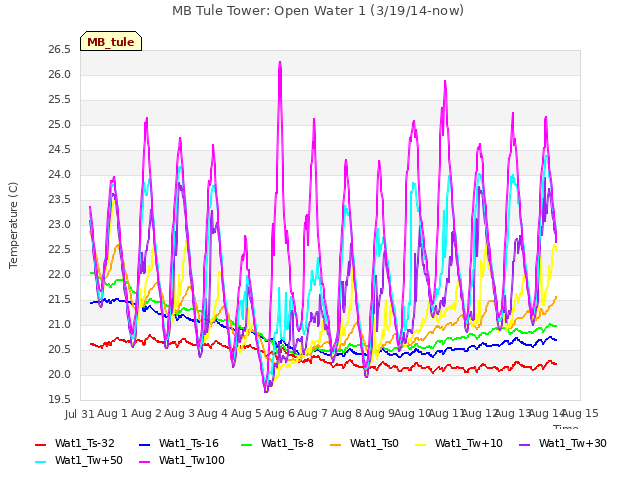Click the Aug 15 x-axis date label

point(580,413)
